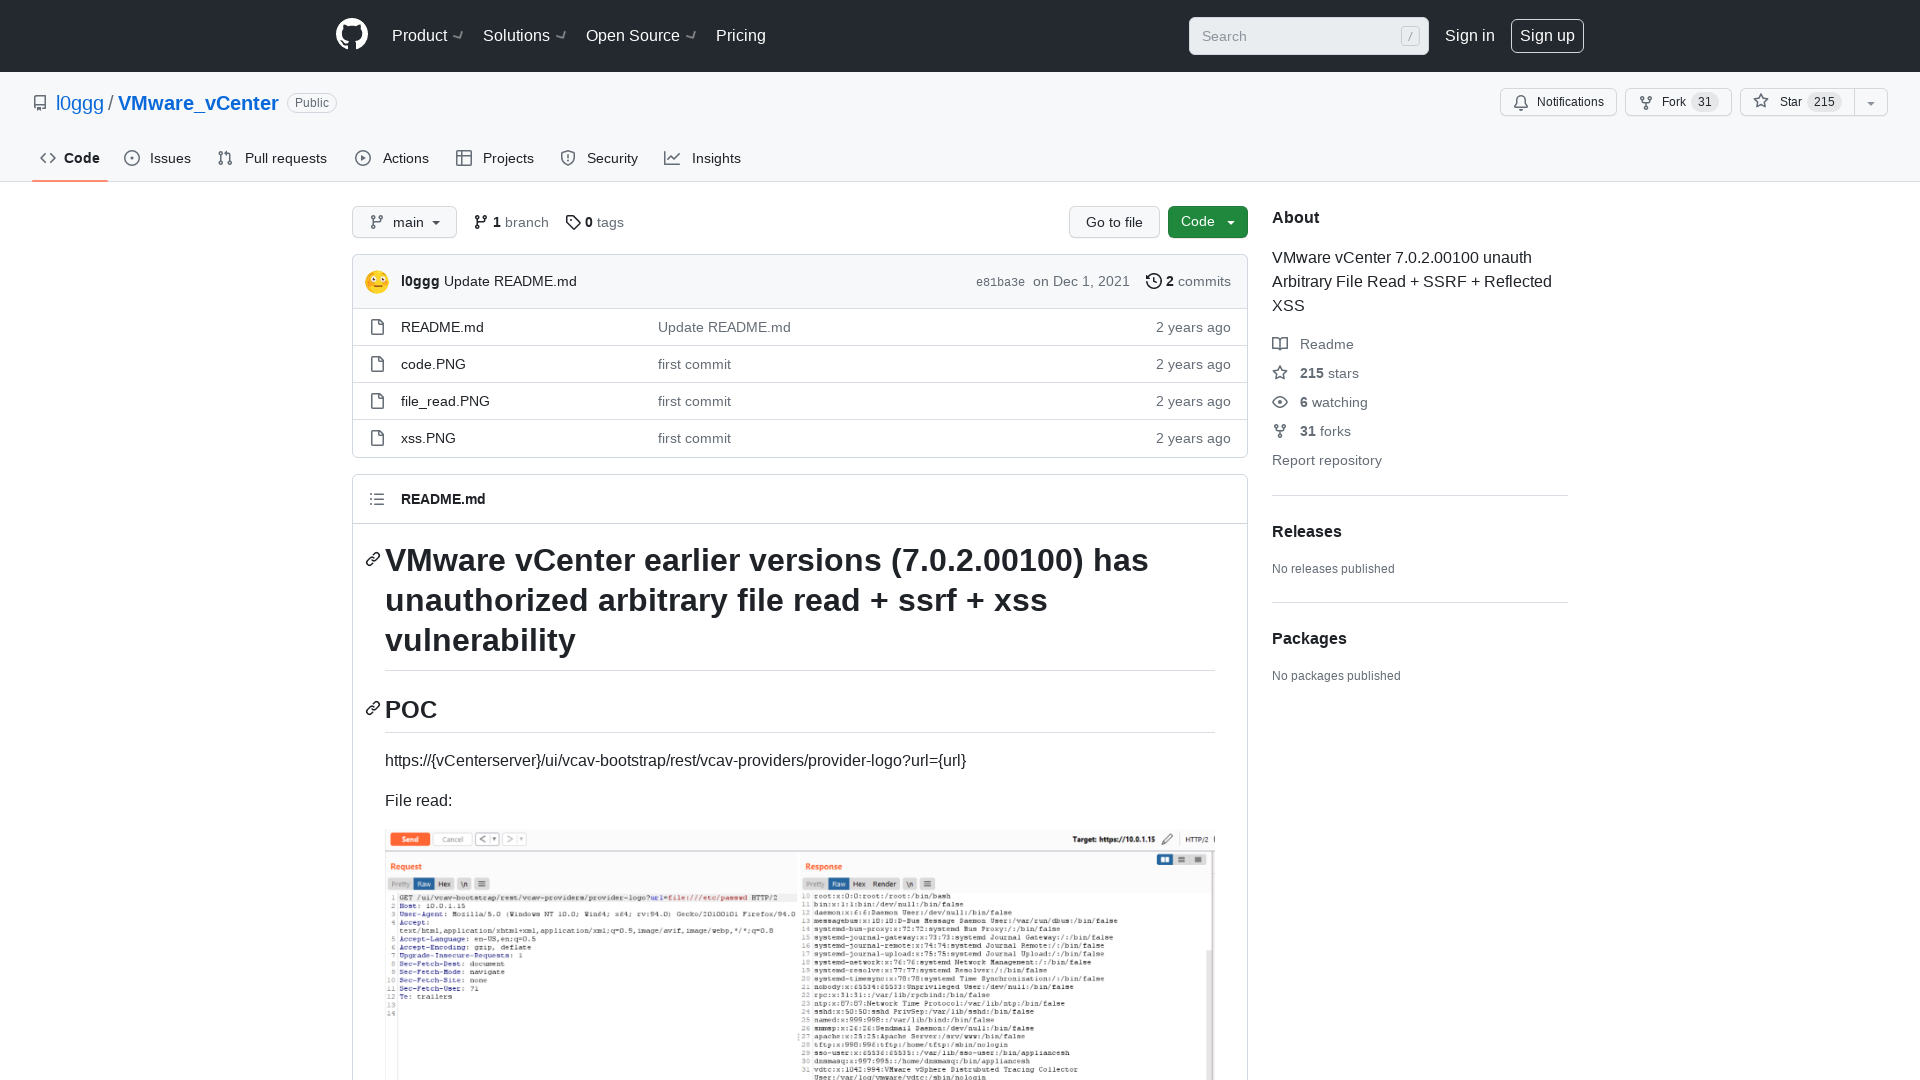Click the tag icon next to 0 tags
The height and width of the screenshot is (1080, 1920).
coord(573,222)
